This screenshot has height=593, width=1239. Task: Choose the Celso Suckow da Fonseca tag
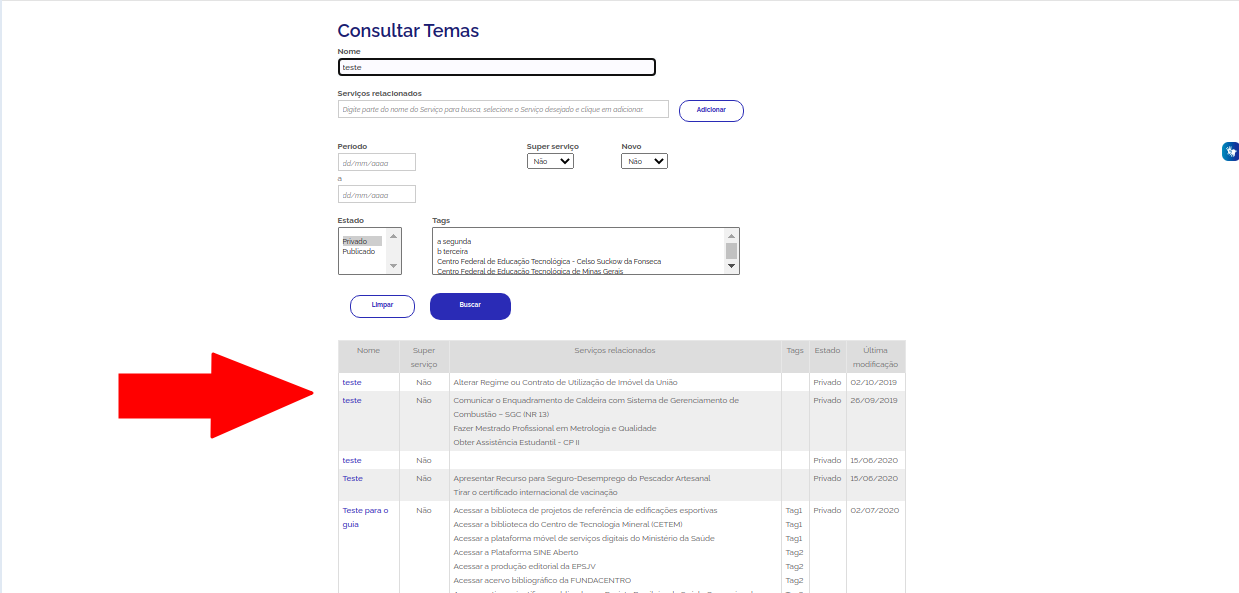[x=548, y=262]
